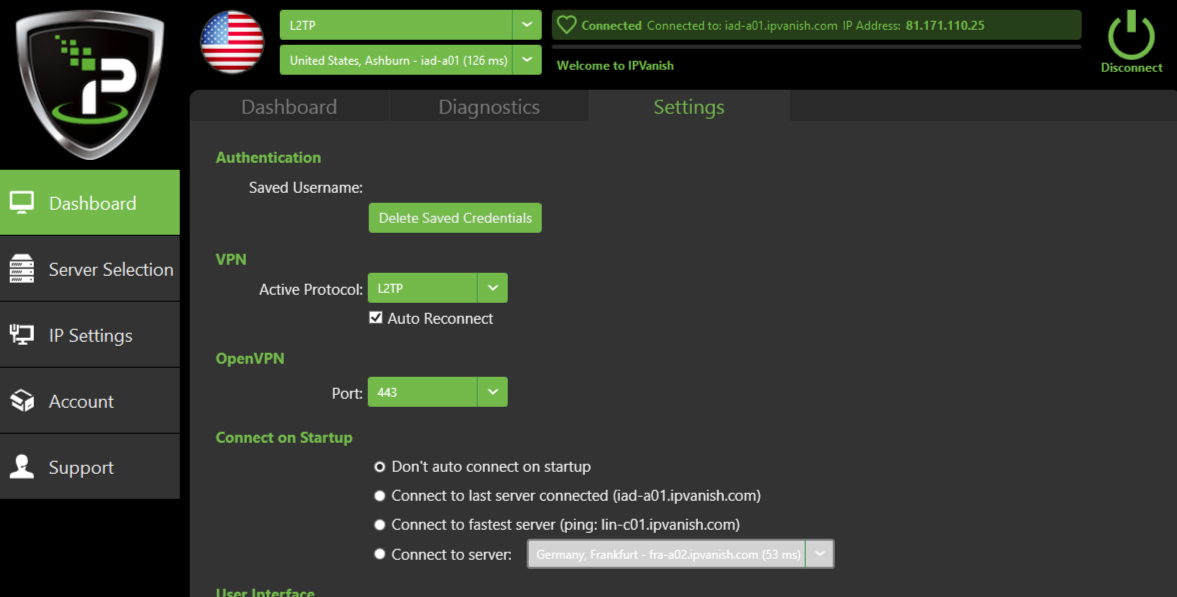Select Connect to last server connected option

(x=380, y=496)
